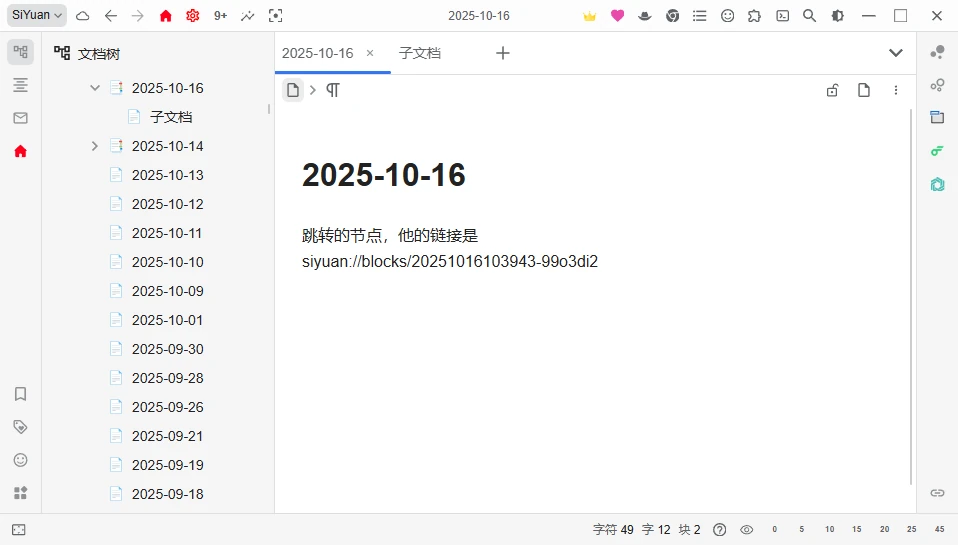
Task: Open the Graph view in right dock
Action: (x=937, y=53)
